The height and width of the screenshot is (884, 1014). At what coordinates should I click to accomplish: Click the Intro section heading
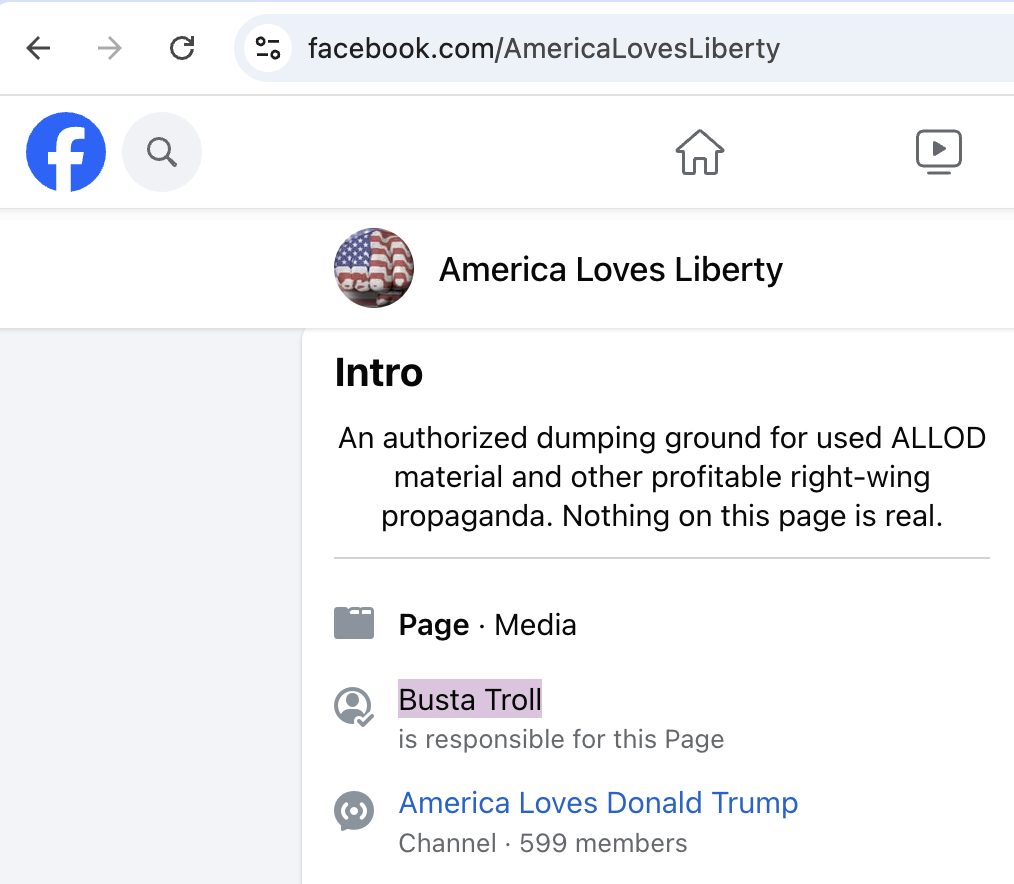click(x=379, y=373)
